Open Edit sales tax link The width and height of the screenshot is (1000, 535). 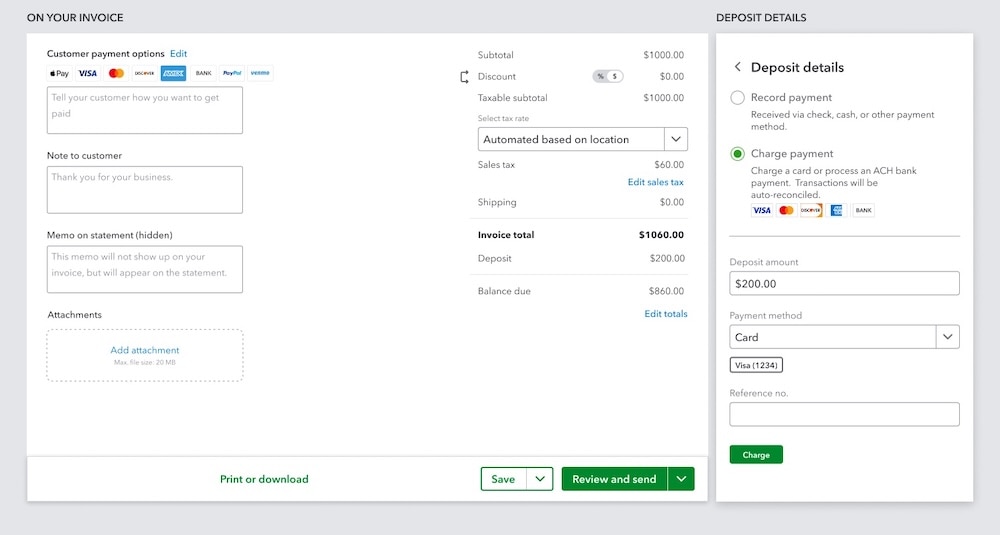(656, 182)
